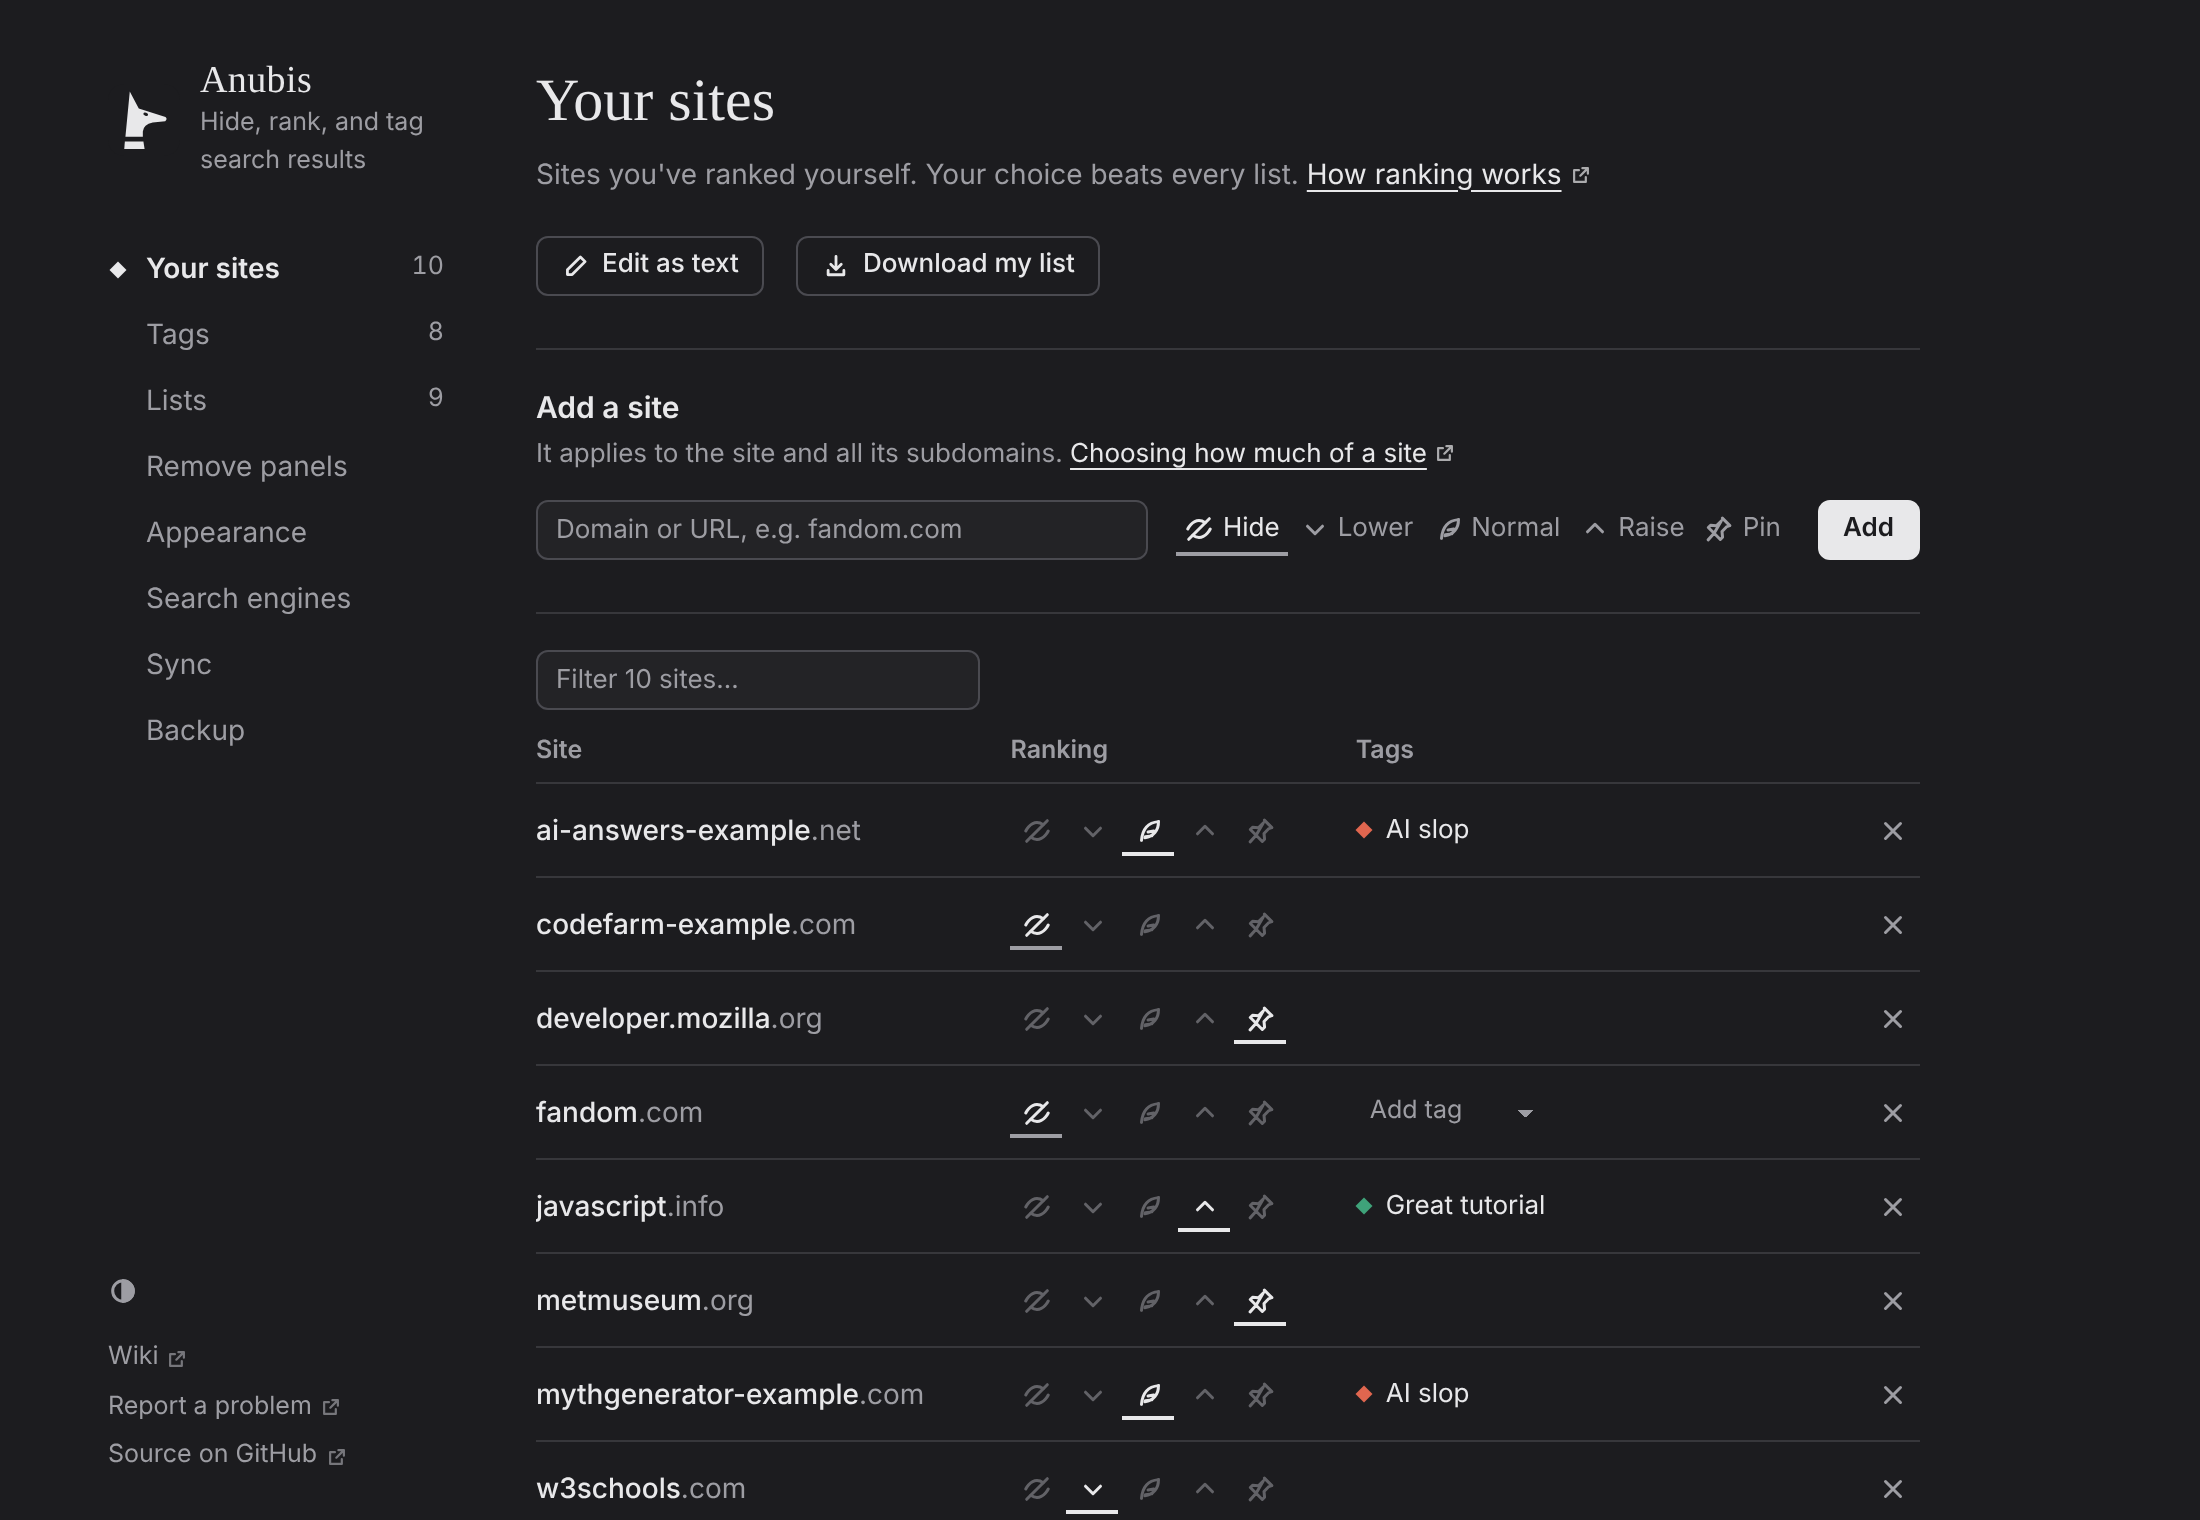Screen dimensions: 2200x1520
Task: Toggle the light/dark theme icon
Action: 123,1291
